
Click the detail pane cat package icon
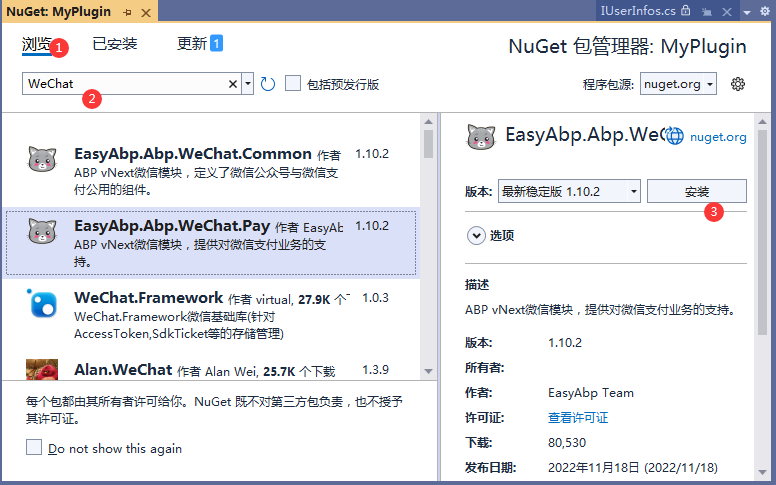(x=481, y=137)
